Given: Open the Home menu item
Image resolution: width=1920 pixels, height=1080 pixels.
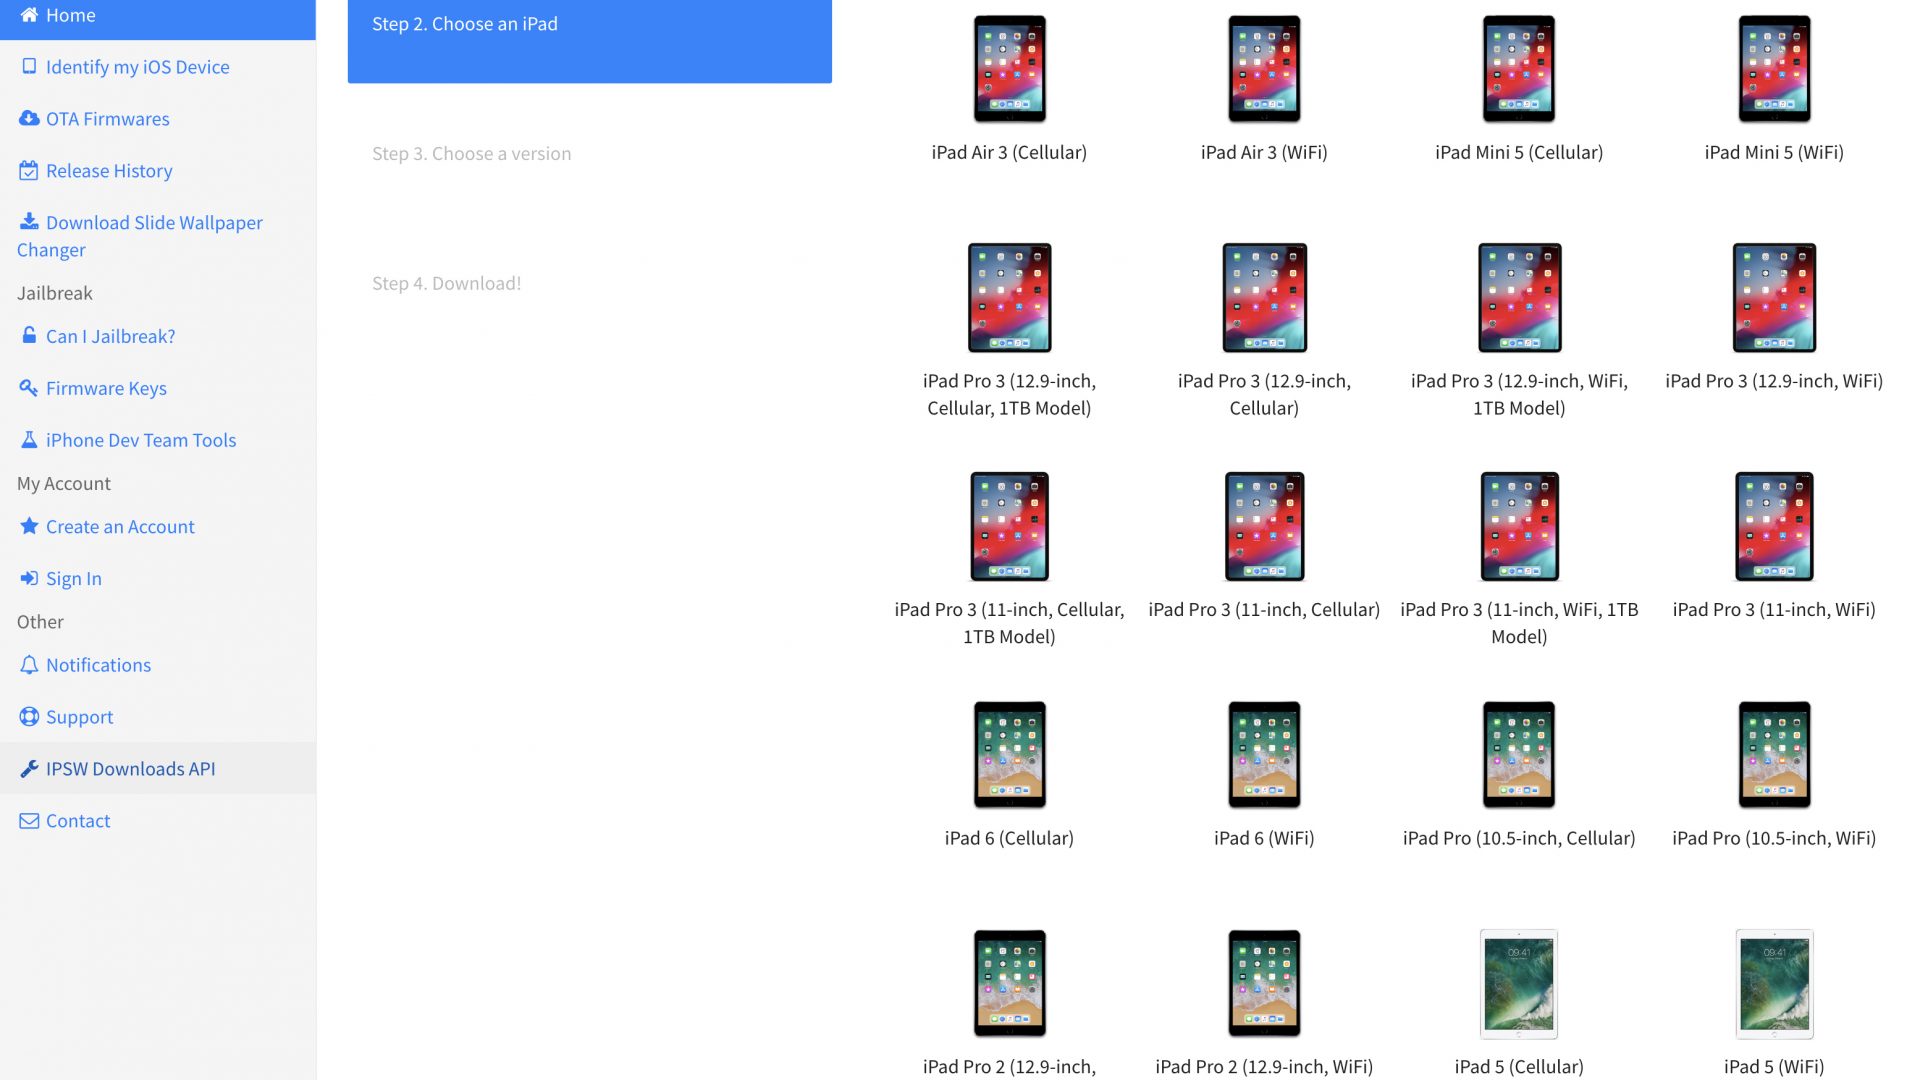Looking at the screenshot, I should (158, 16).
